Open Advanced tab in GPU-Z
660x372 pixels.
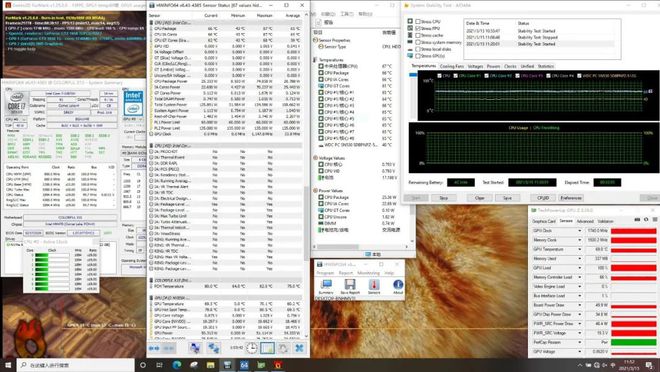[585, 221]
